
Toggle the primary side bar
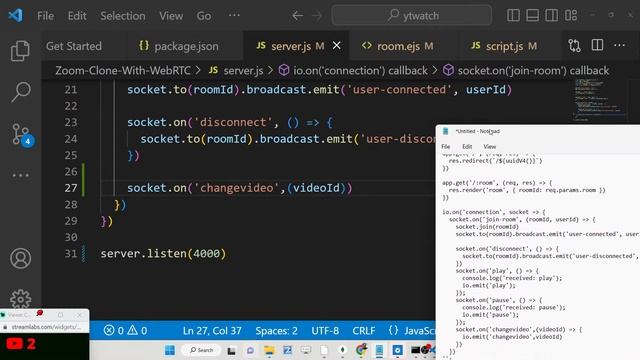coord(513,16)
